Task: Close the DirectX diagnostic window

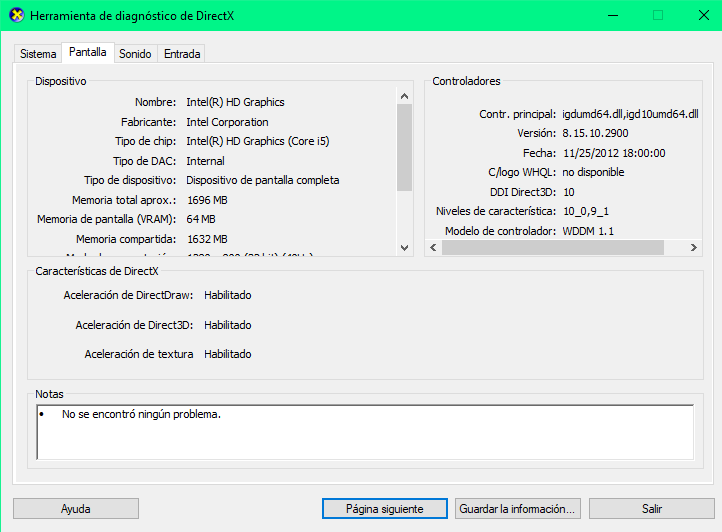Action: point(704,15)
